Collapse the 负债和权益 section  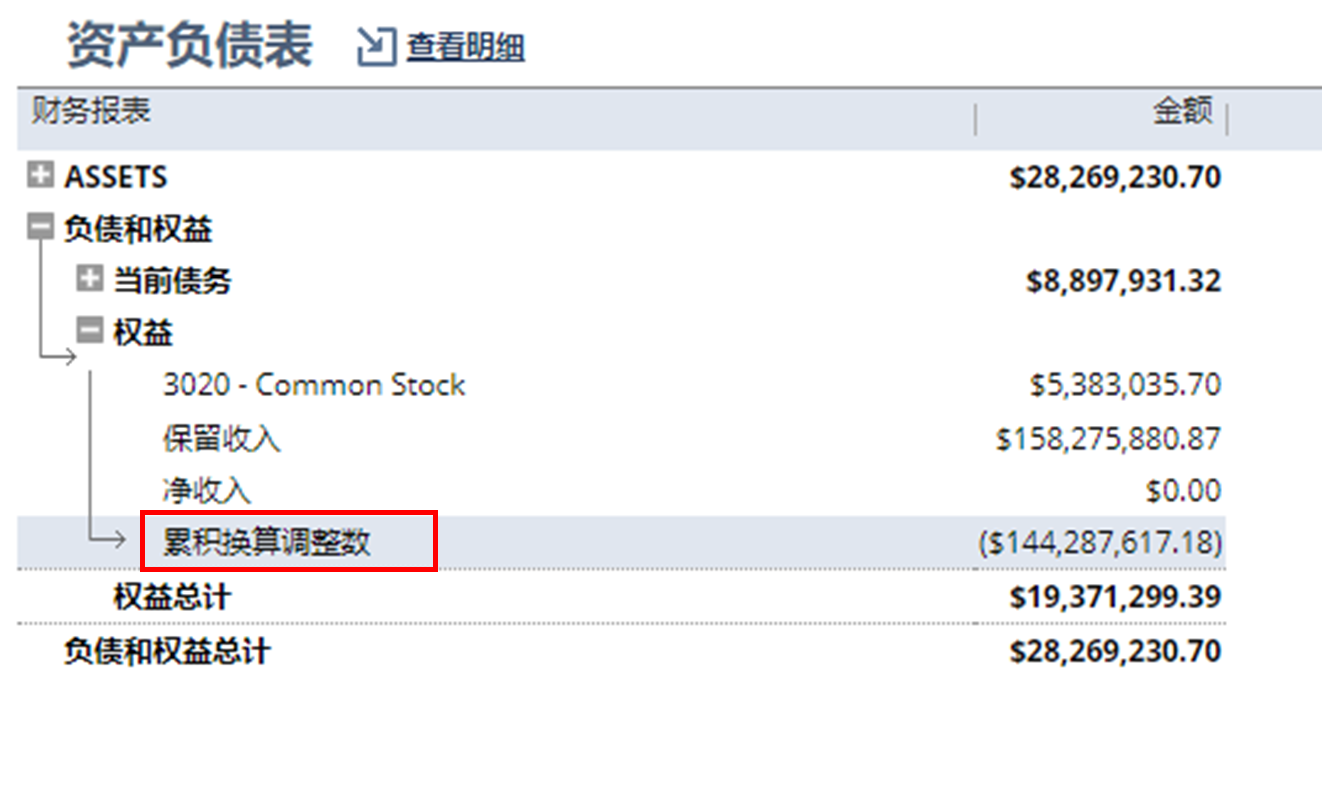click(39, 227)
